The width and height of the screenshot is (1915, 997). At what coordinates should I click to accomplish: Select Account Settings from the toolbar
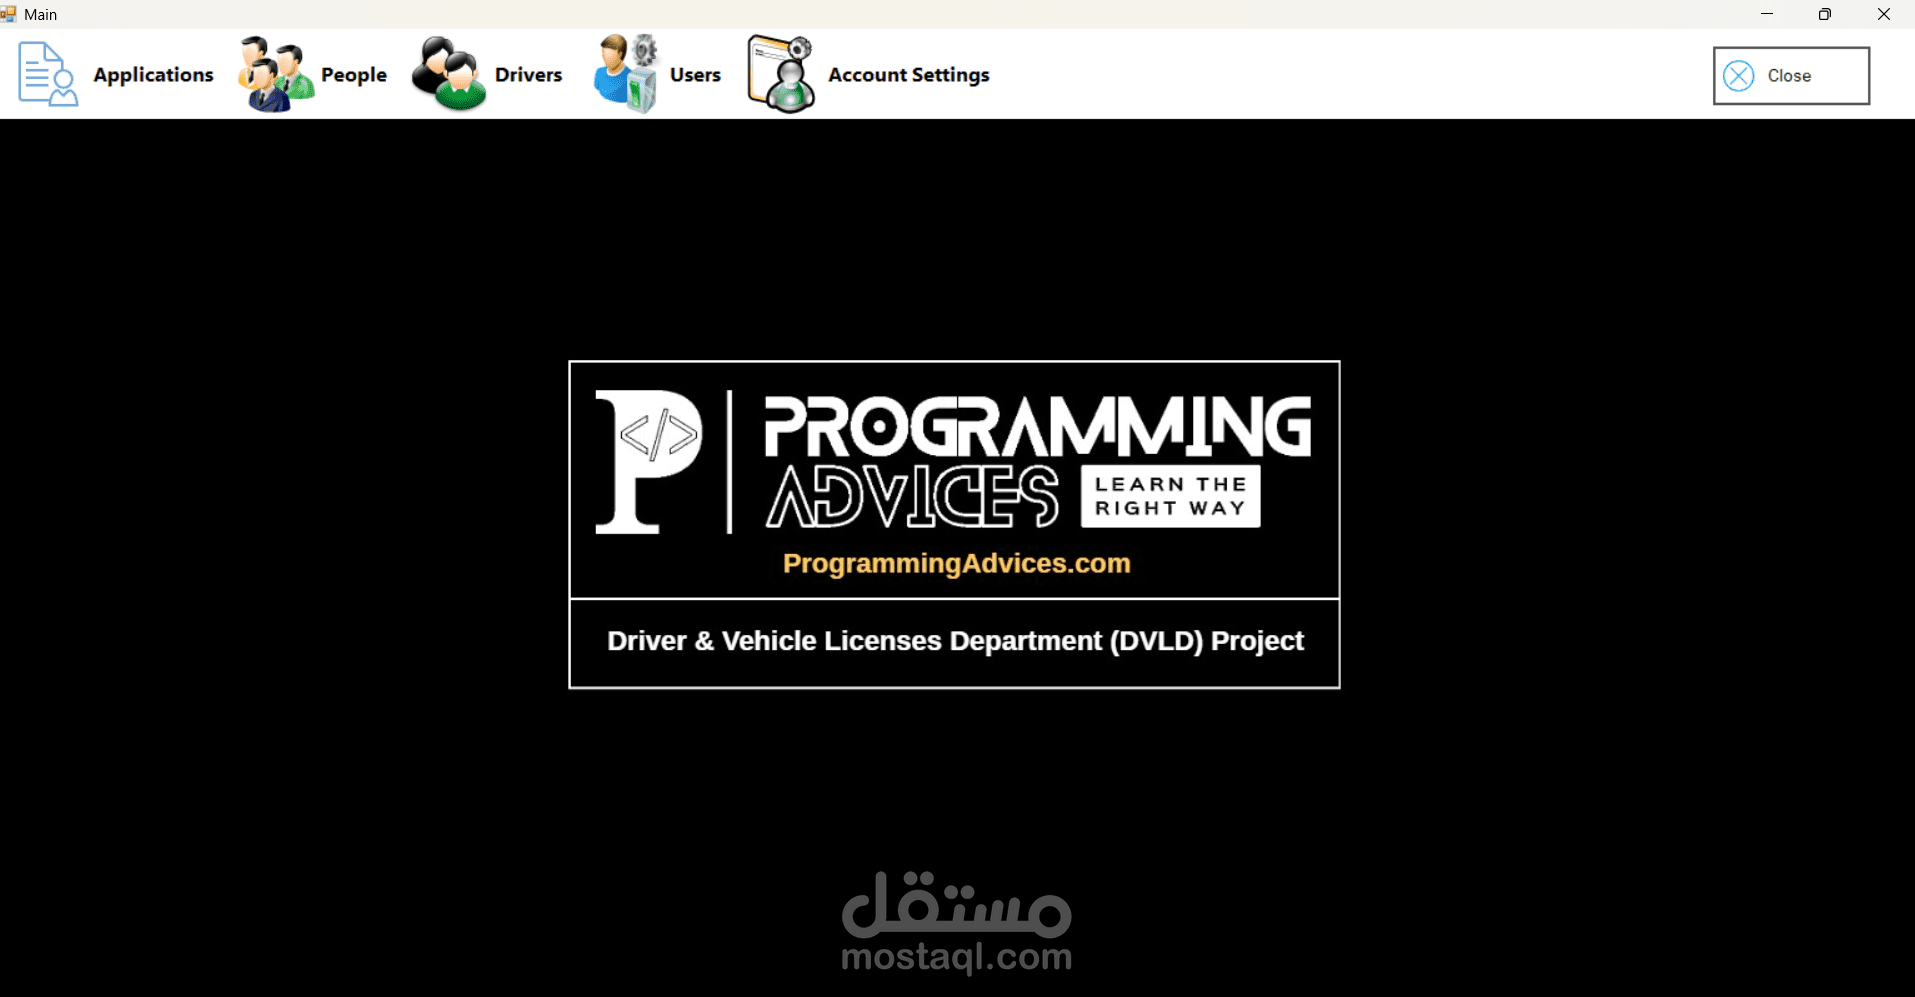908,74
